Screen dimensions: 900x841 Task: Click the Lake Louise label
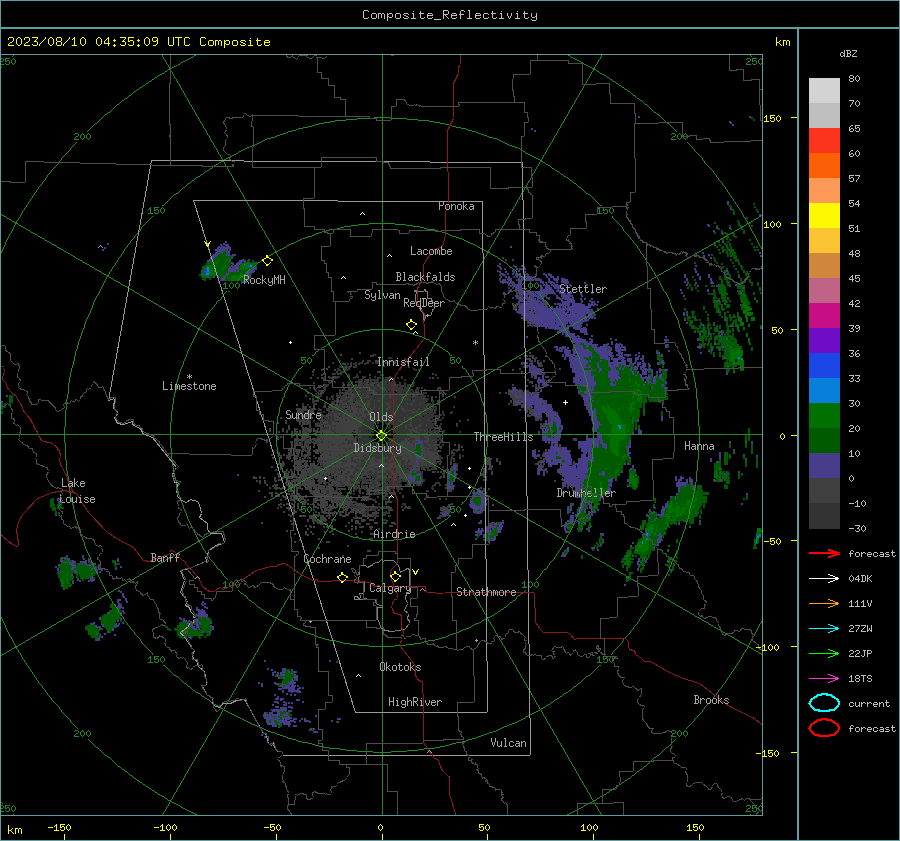tap(78, 491)
